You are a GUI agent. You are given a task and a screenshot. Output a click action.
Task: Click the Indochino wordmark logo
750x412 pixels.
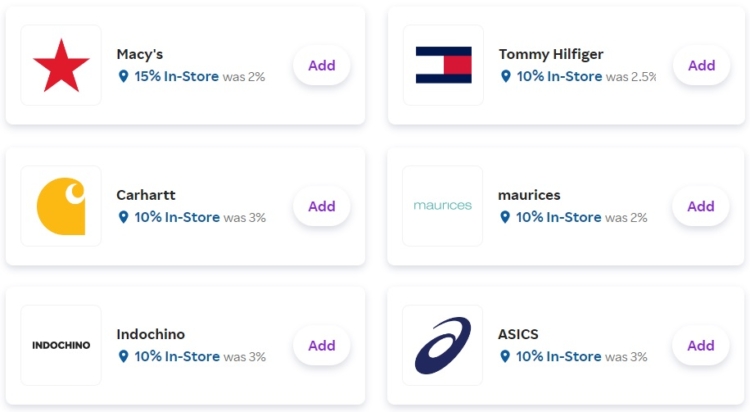coord(61,345)
